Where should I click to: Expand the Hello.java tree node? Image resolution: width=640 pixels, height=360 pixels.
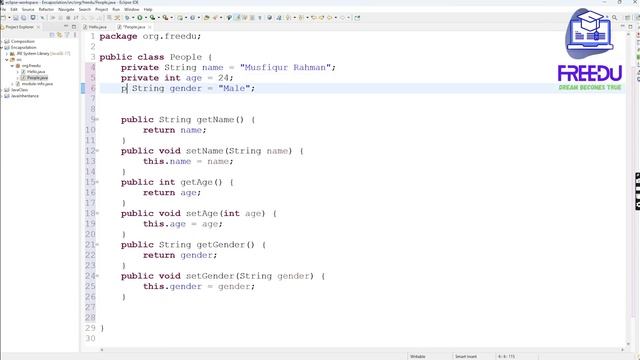(x=18, y=72)
